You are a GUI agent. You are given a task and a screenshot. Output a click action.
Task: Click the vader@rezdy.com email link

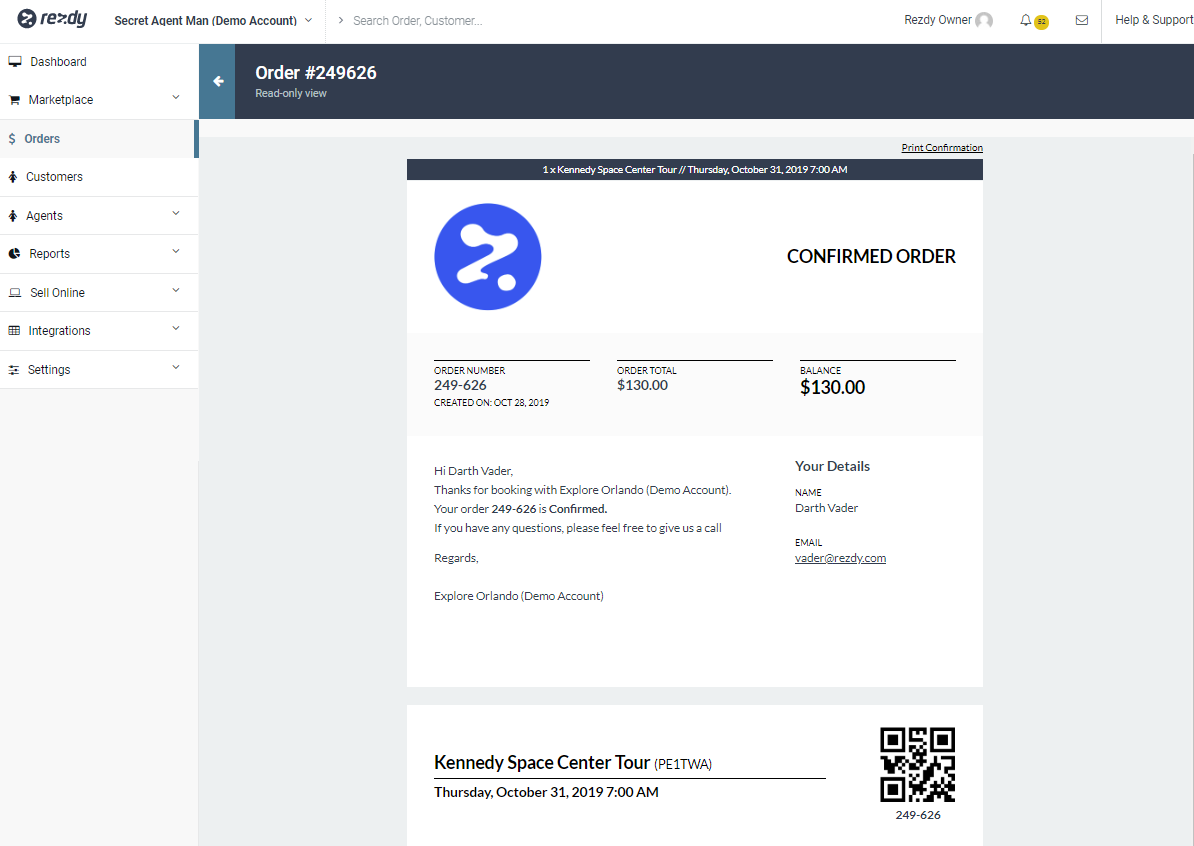pos(840,558)
